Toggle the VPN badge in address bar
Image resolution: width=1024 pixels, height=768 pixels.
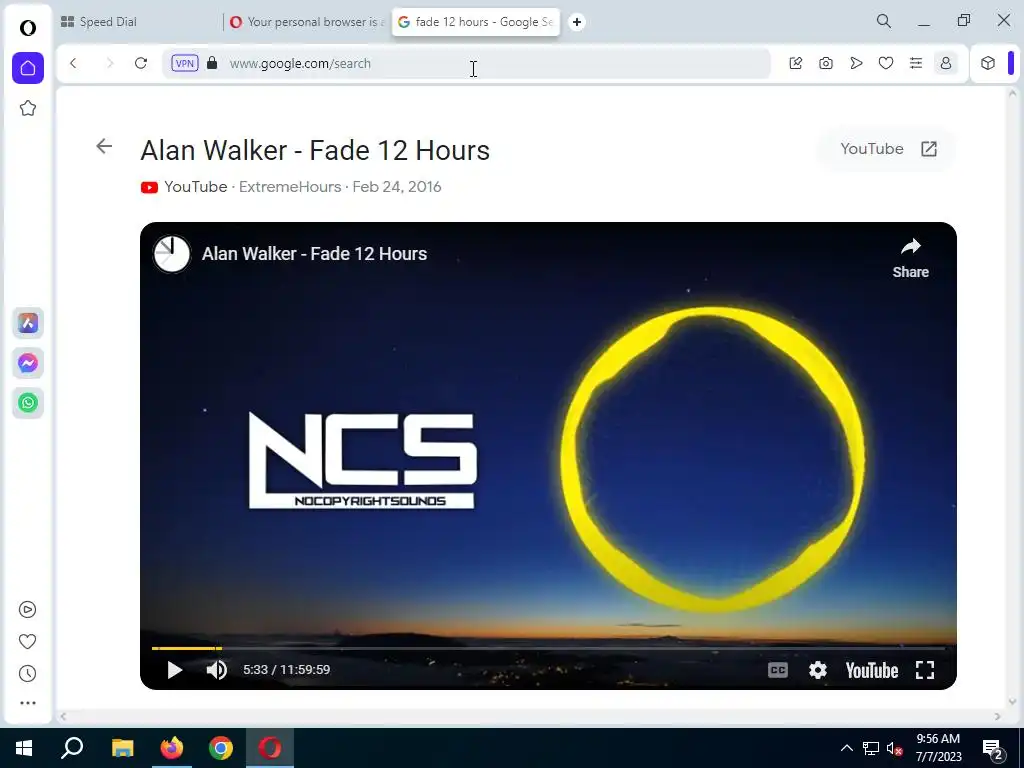[185, 63]
